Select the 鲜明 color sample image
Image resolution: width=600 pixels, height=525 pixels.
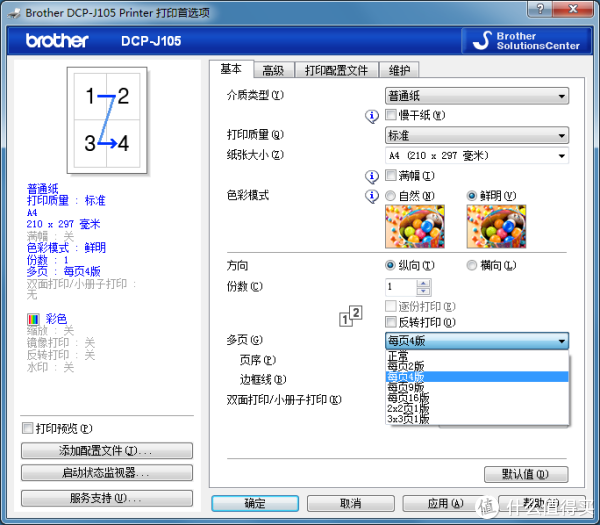(496, 227)
